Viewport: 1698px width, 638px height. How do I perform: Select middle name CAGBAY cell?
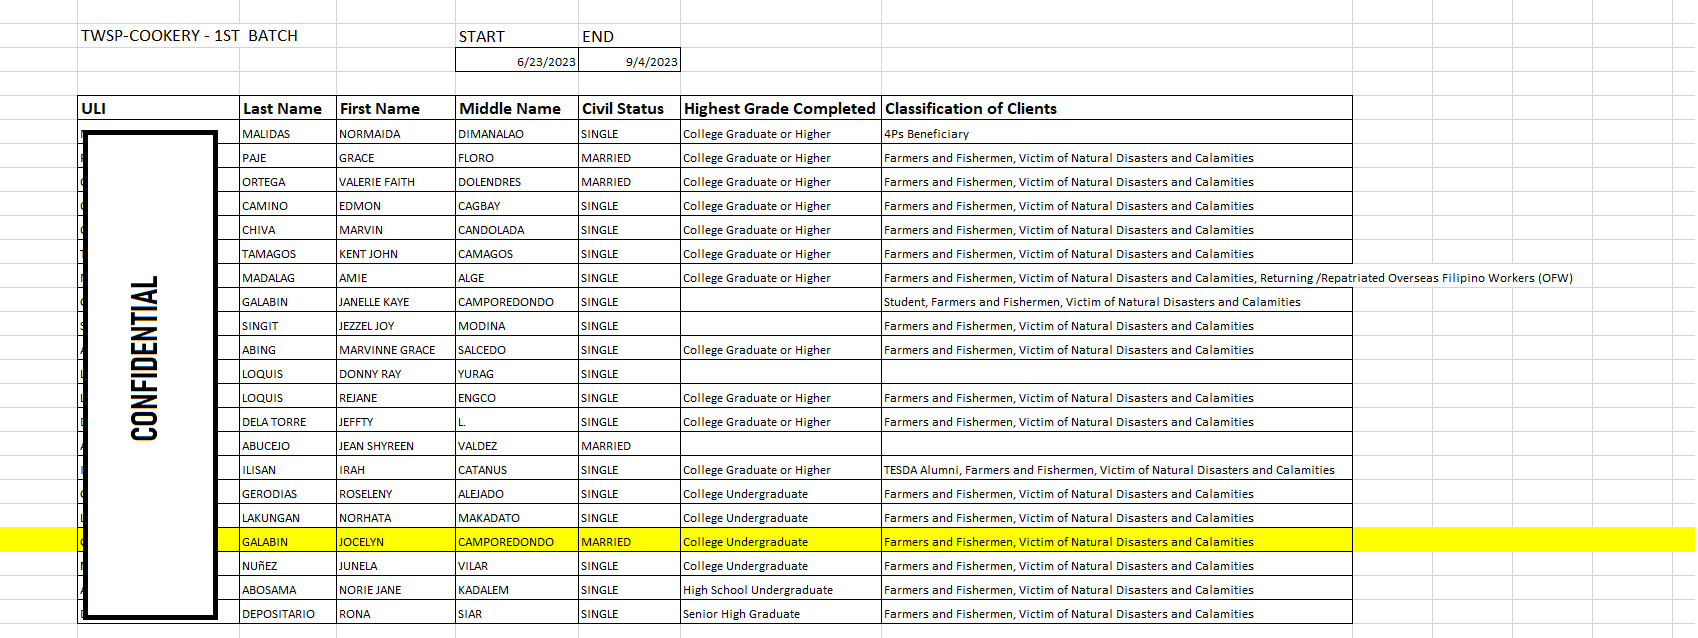(x=517, y=204)
